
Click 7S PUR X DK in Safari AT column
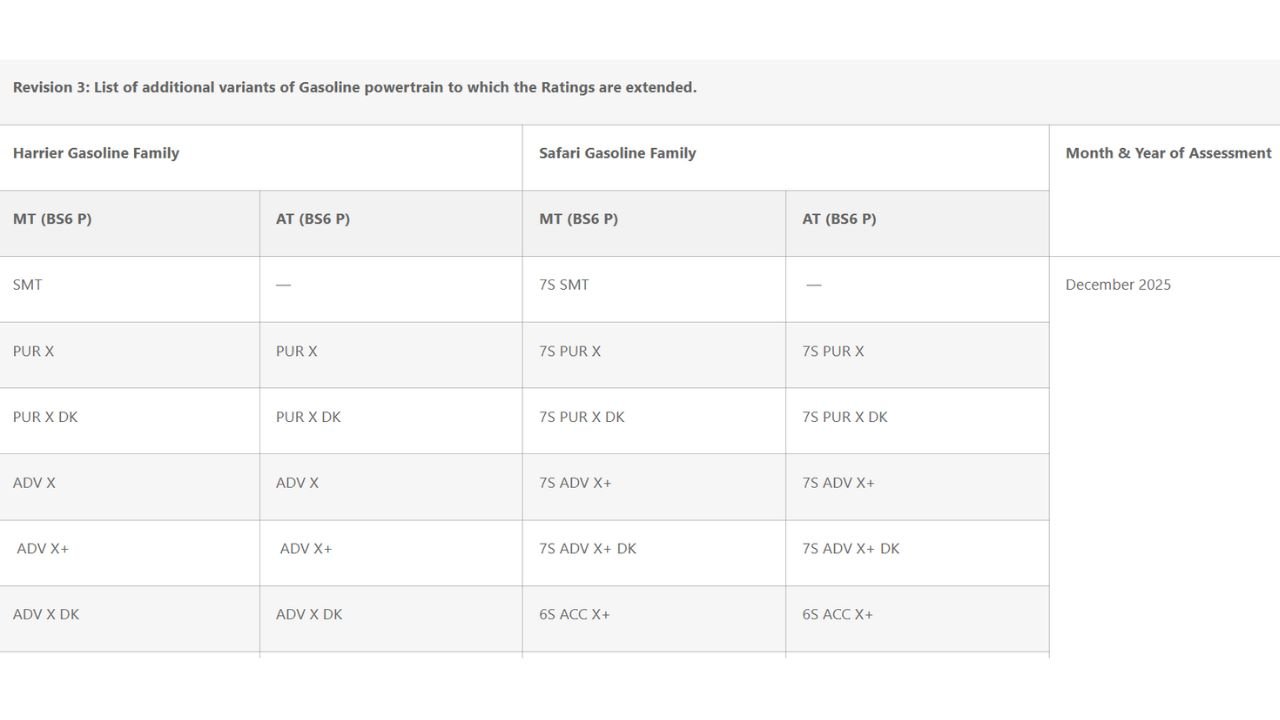pyautogui.click(x=845, y=417)
